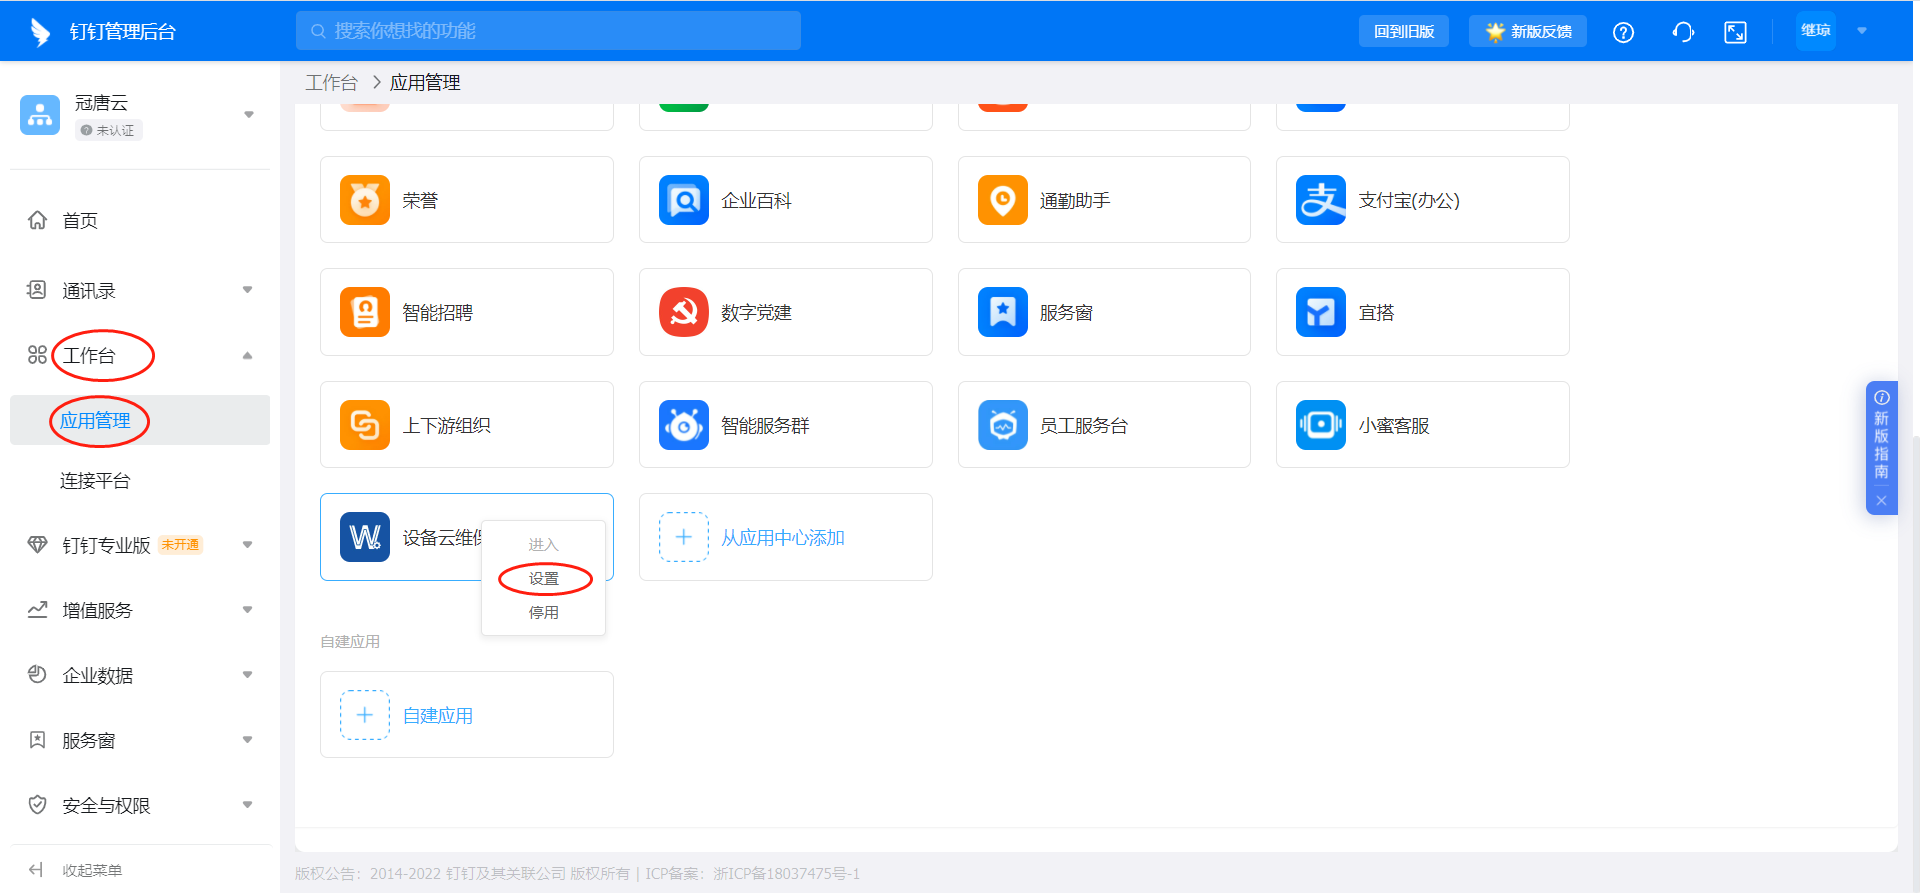Click the 自建应用 link text
Image resolution: width=1920 pixels, height=893 pixels.
438,716
